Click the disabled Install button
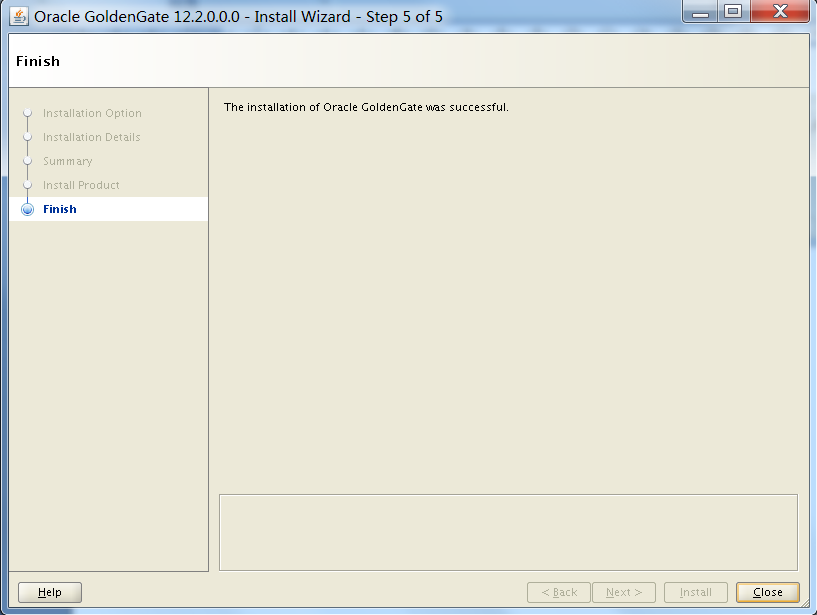 (696, 592)
